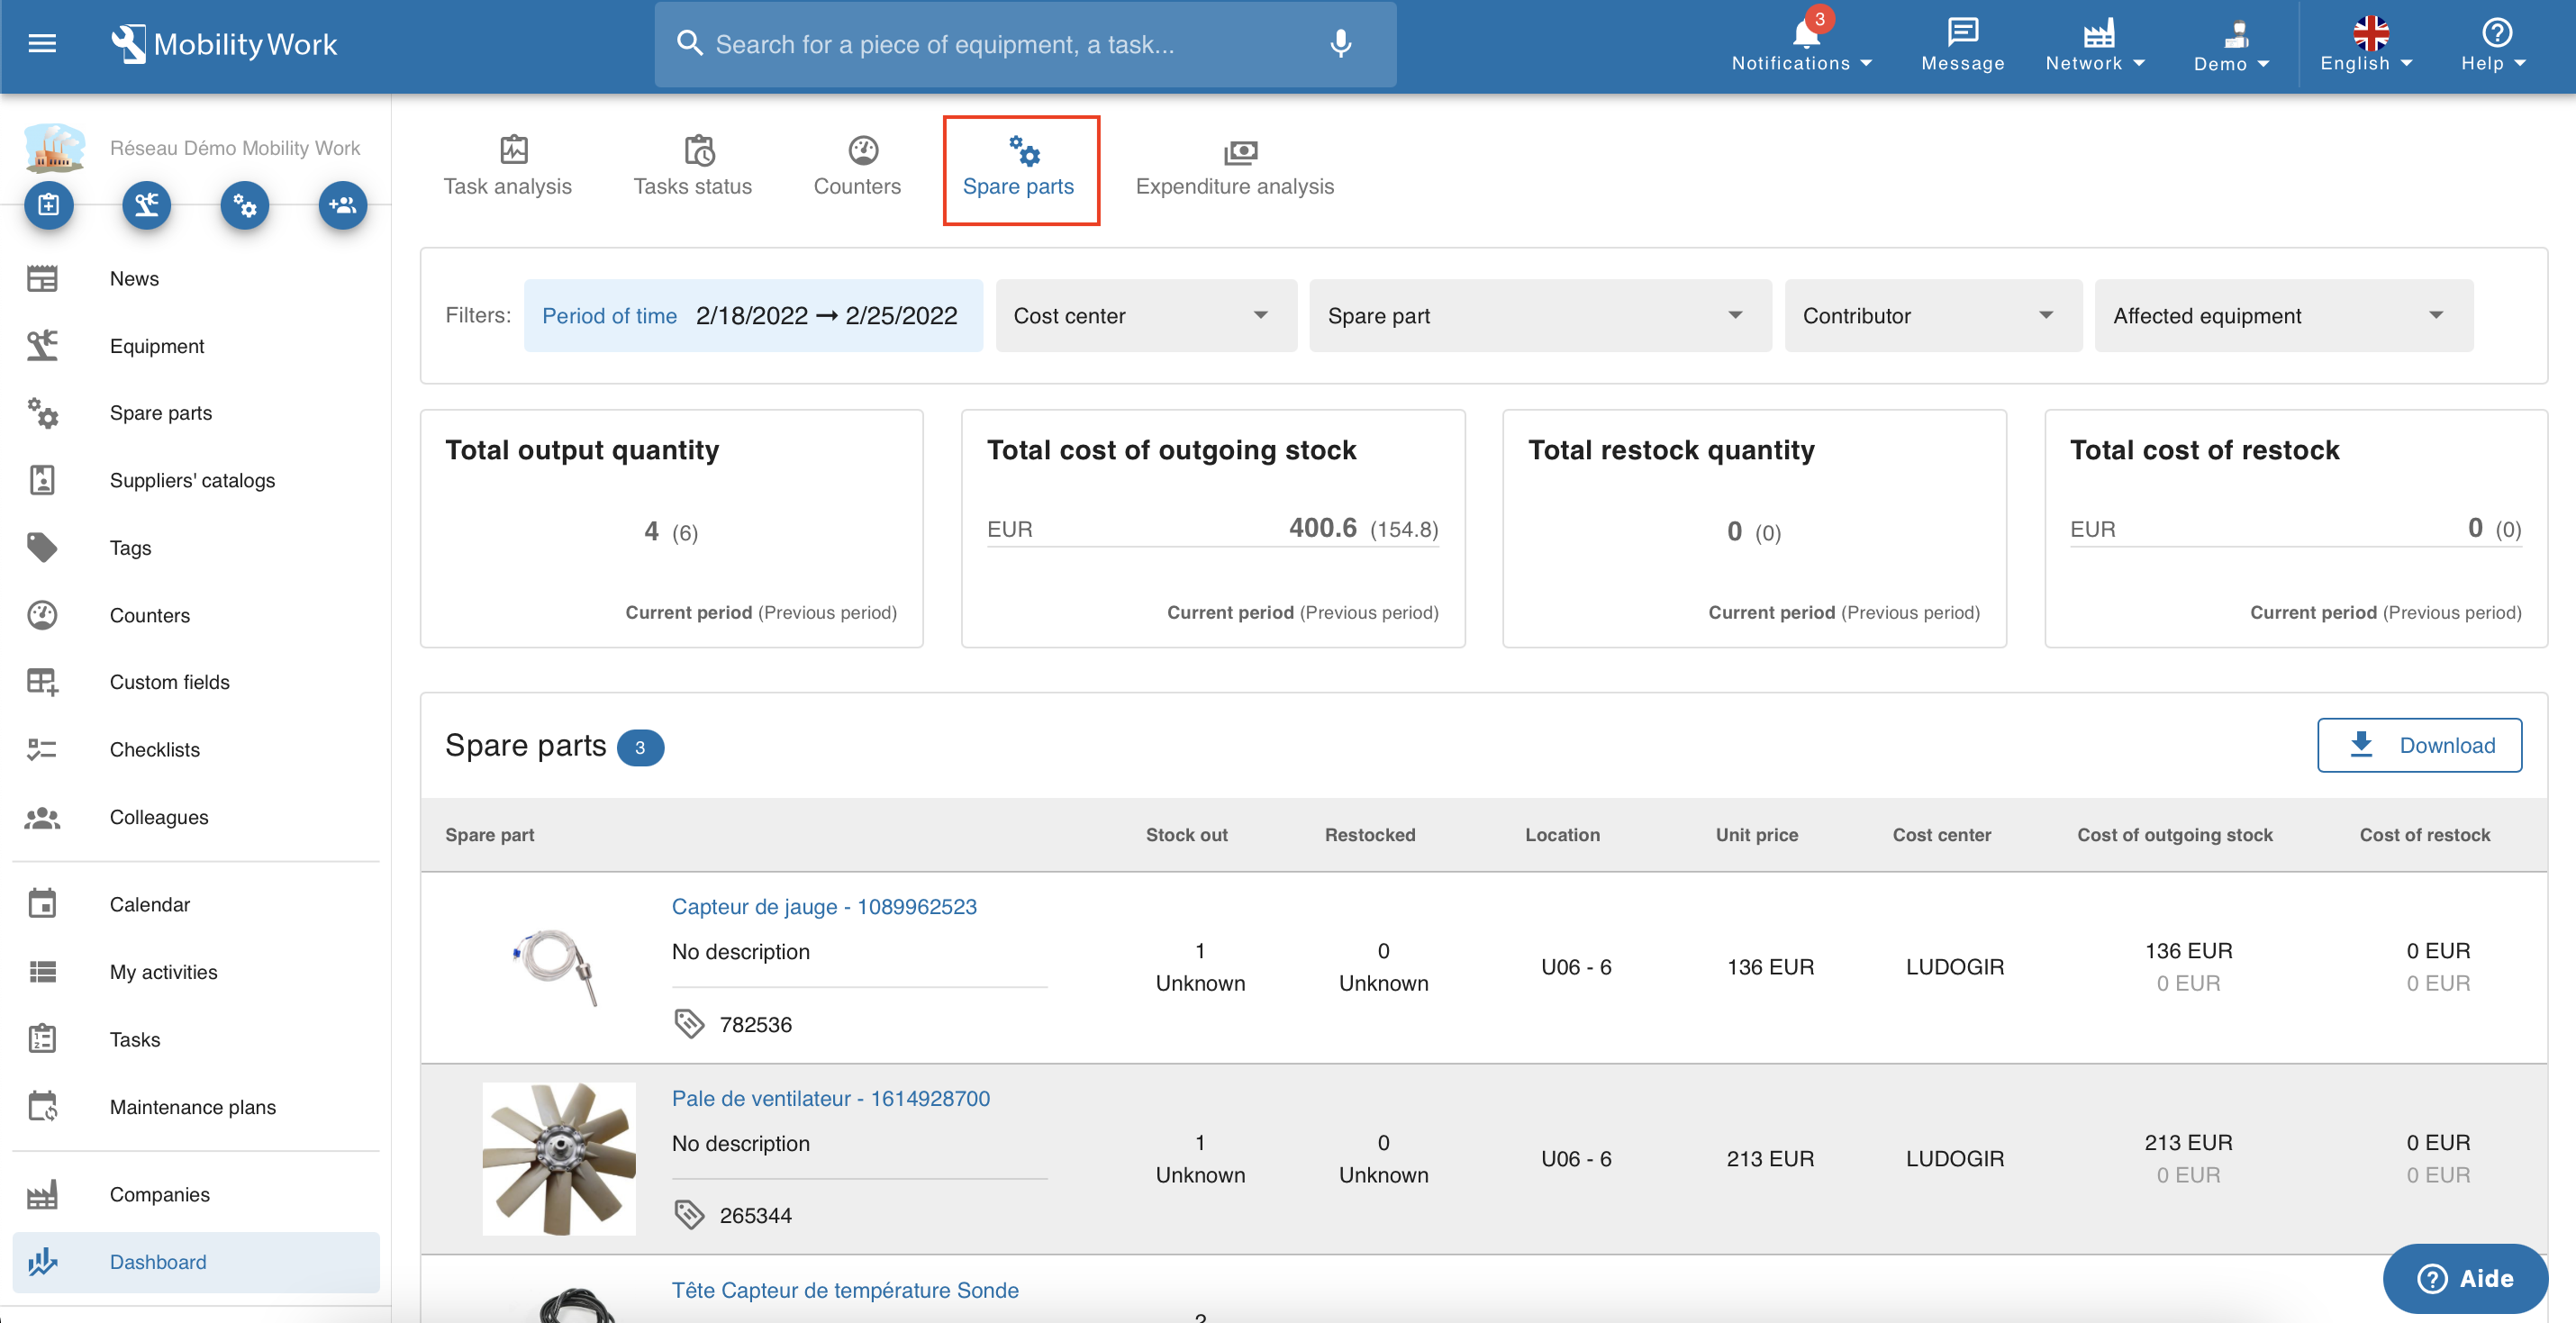Click the Calendar sidebar icon
Image resolution: width=2576 pixels, height=1323 pixels.
click(42, 904)
